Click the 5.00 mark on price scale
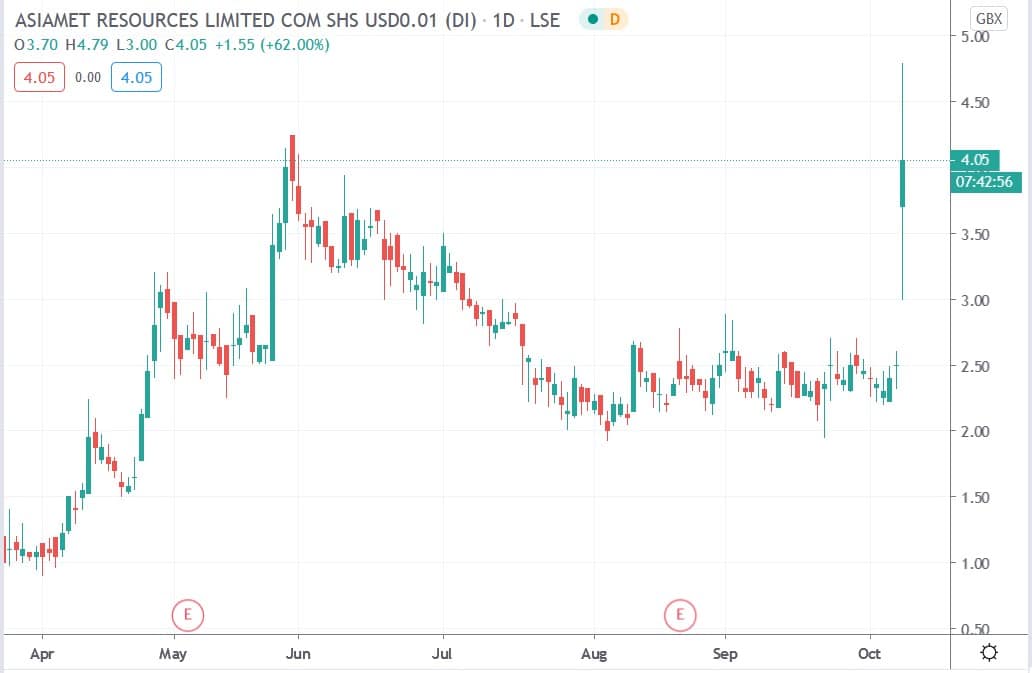 973,37
